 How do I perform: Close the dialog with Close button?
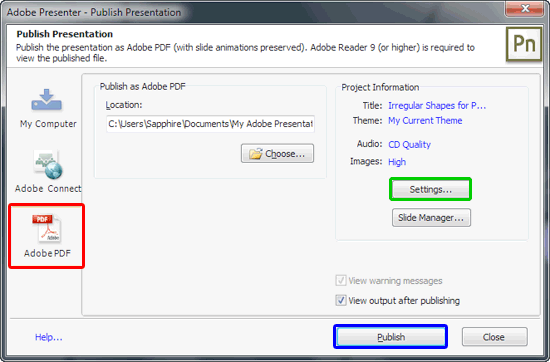pyautogui.click(x=494, y=337)
